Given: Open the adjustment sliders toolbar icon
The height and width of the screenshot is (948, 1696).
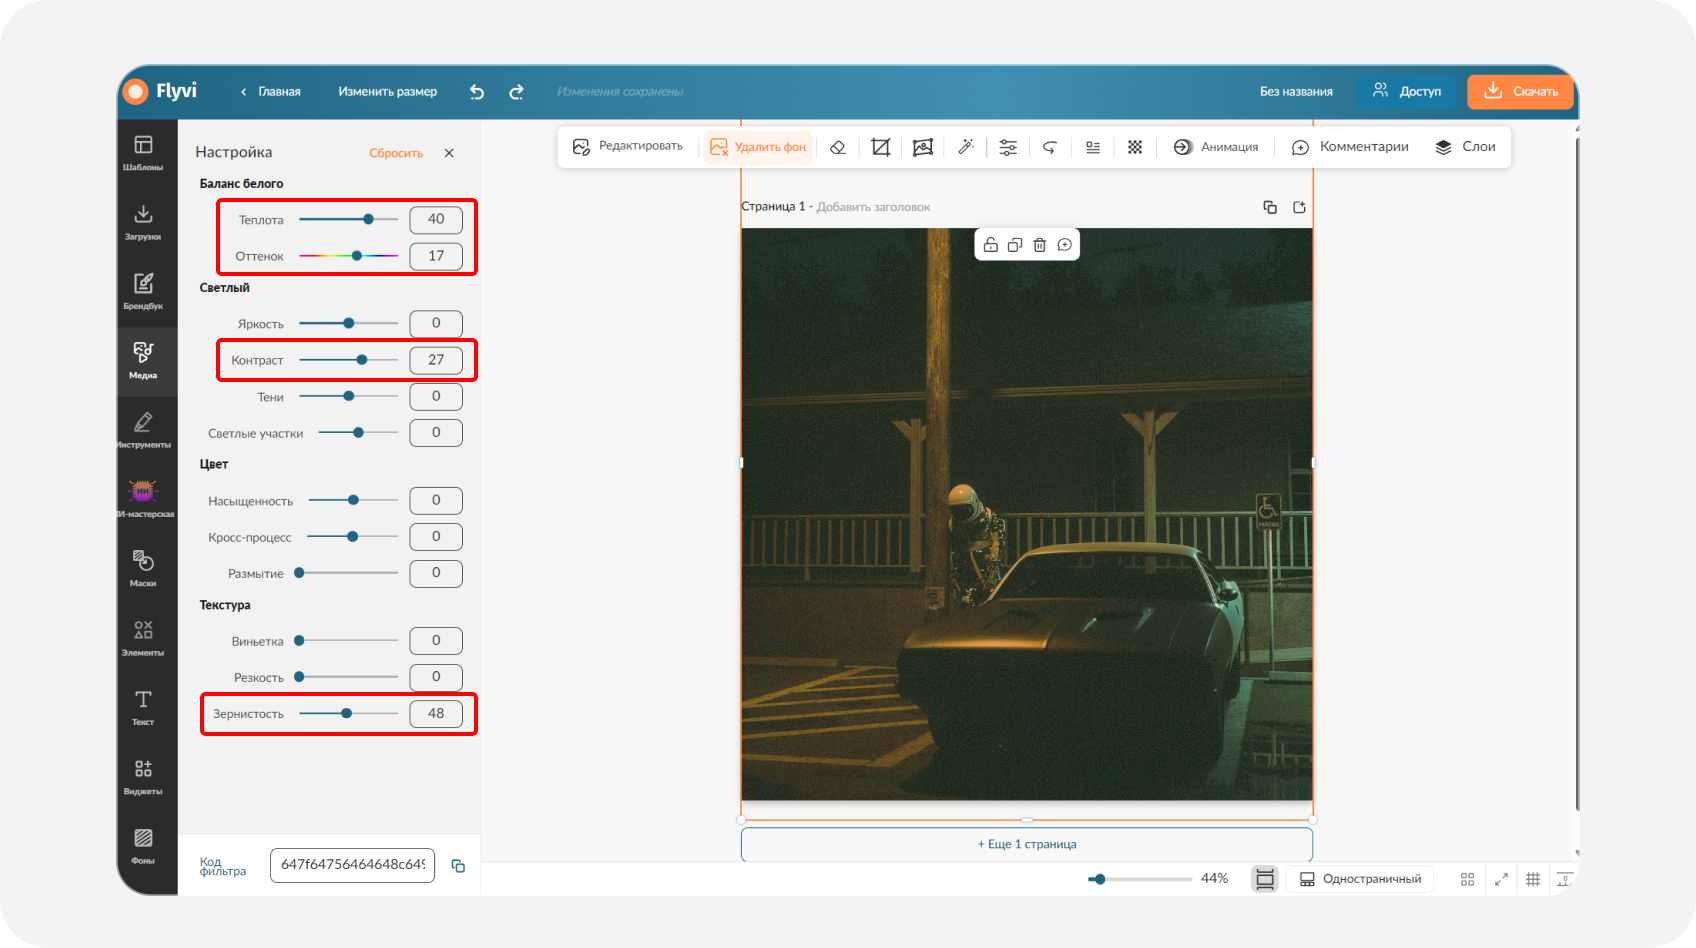Looking at the screenshot, I should [x=1008, y=147].
